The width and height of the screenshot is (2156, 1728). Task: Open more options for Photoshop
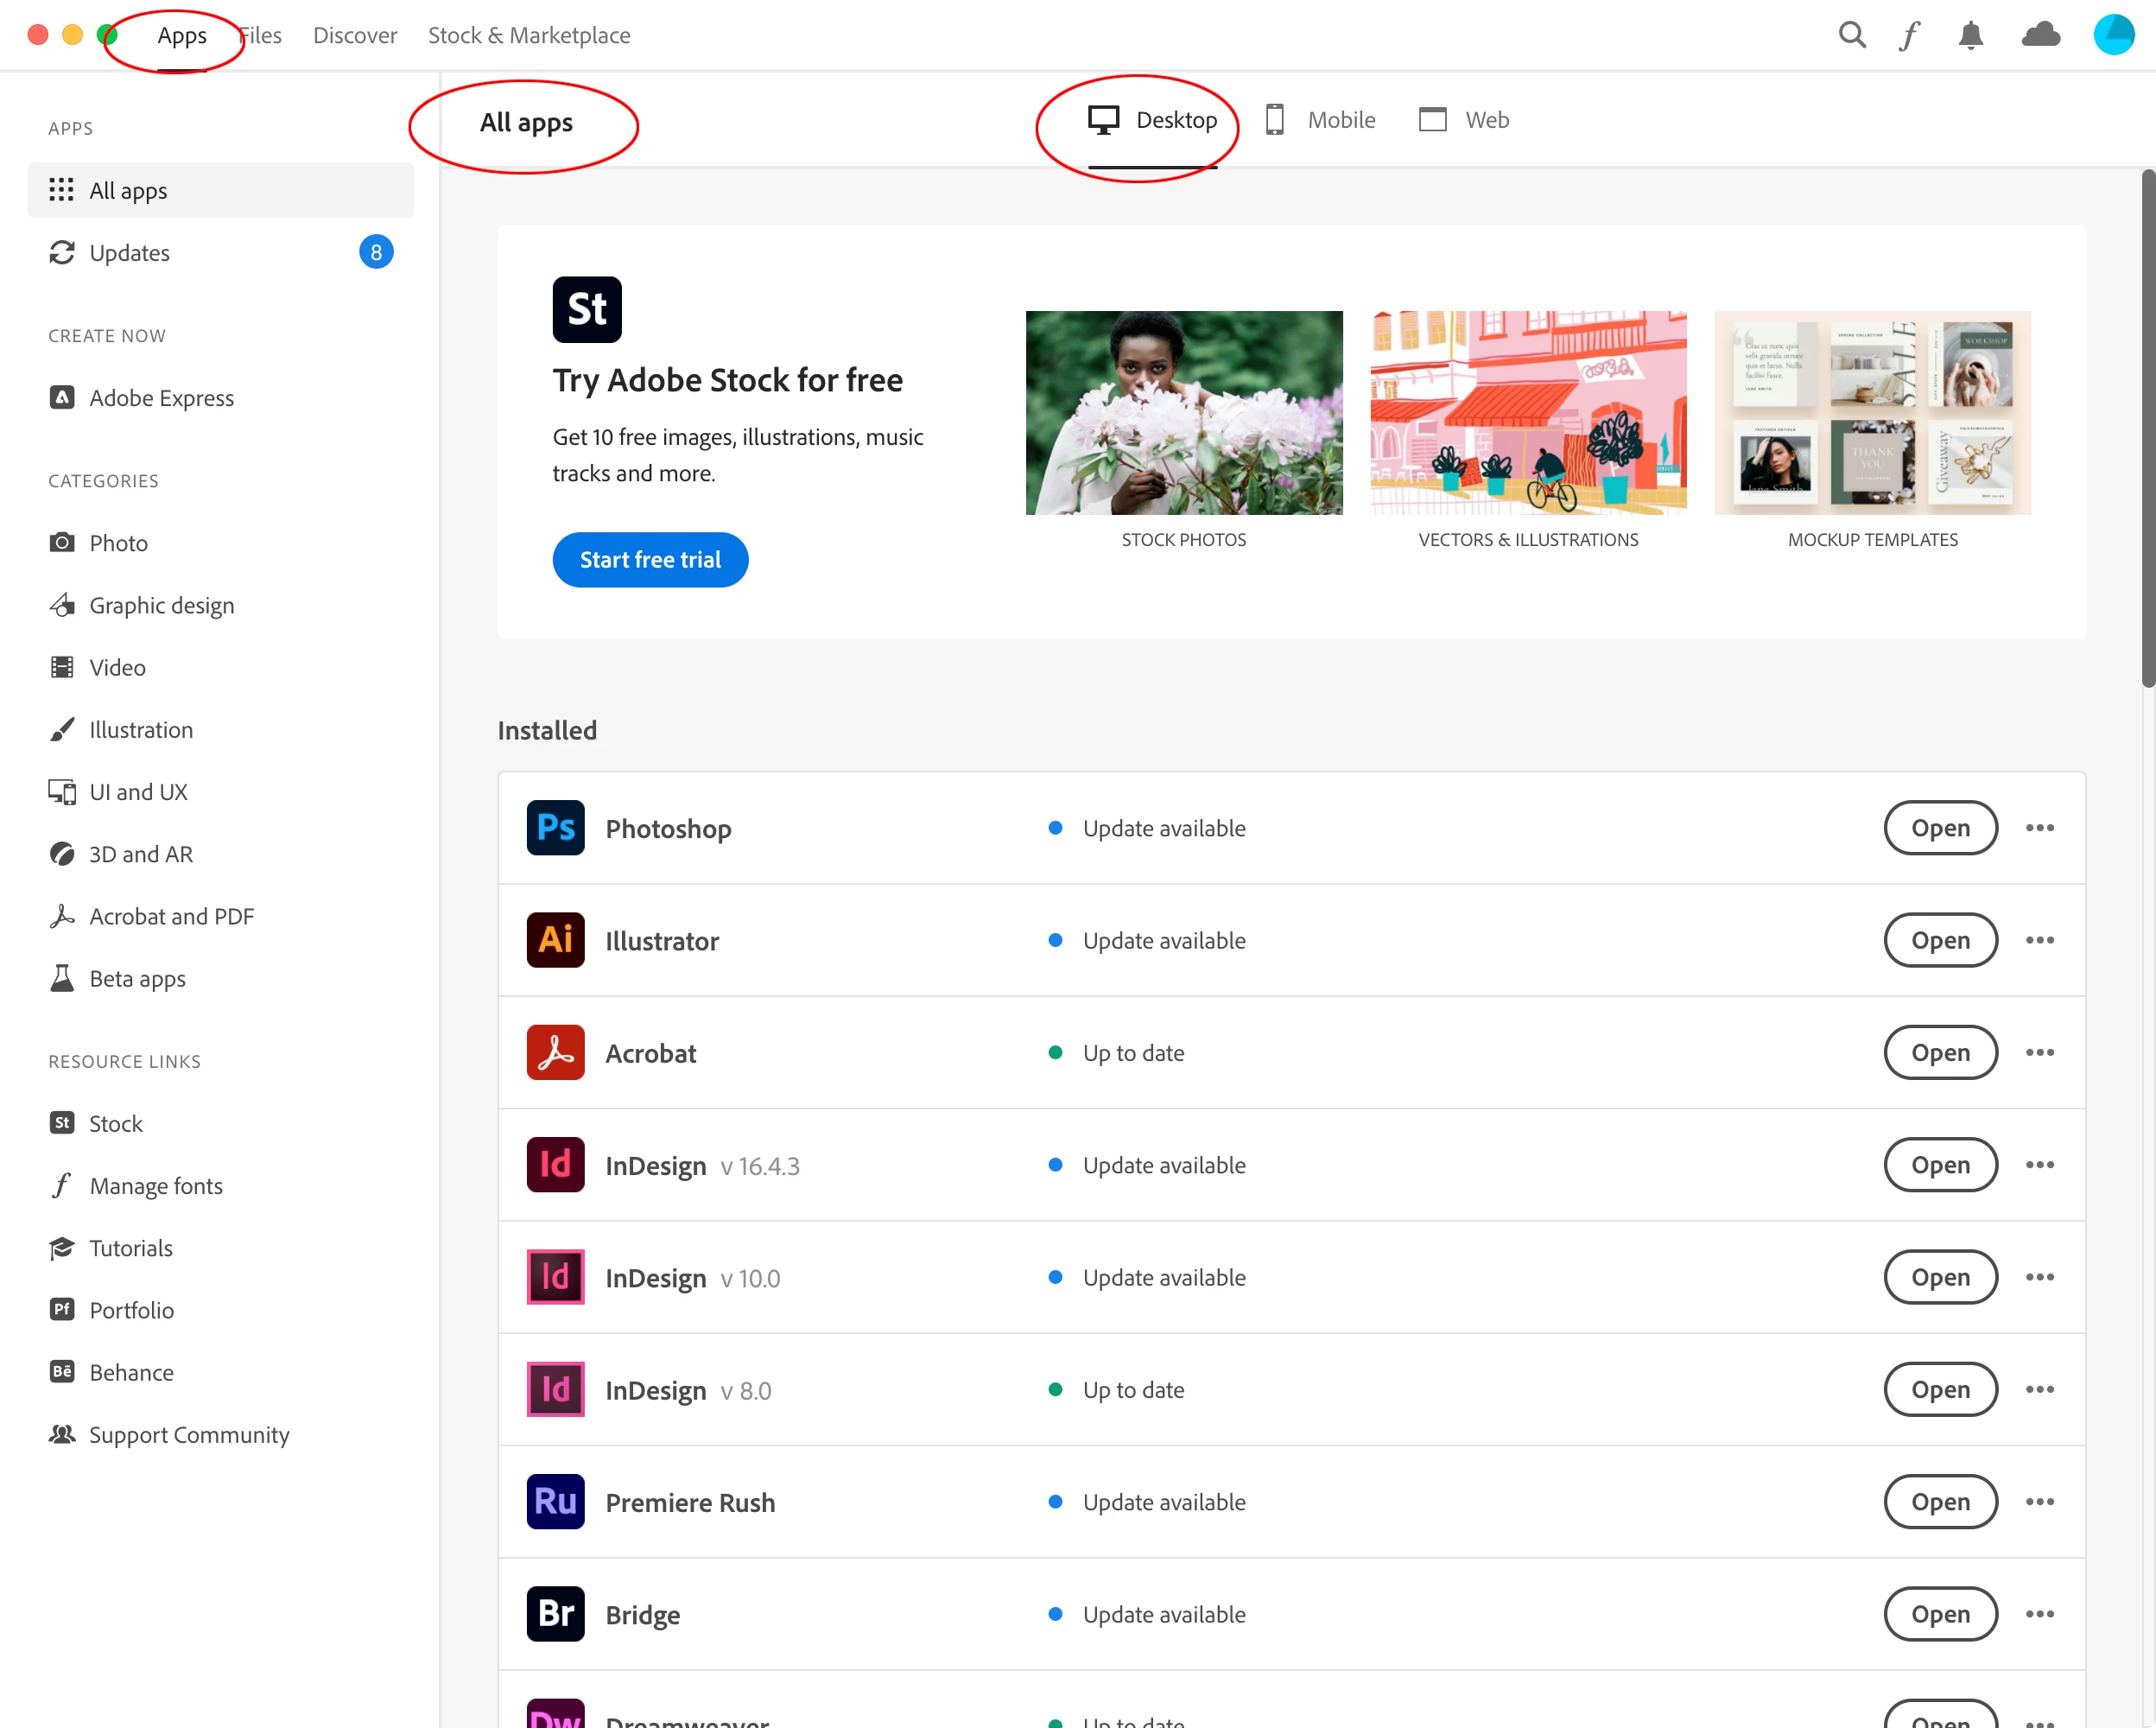[2039, 828]
